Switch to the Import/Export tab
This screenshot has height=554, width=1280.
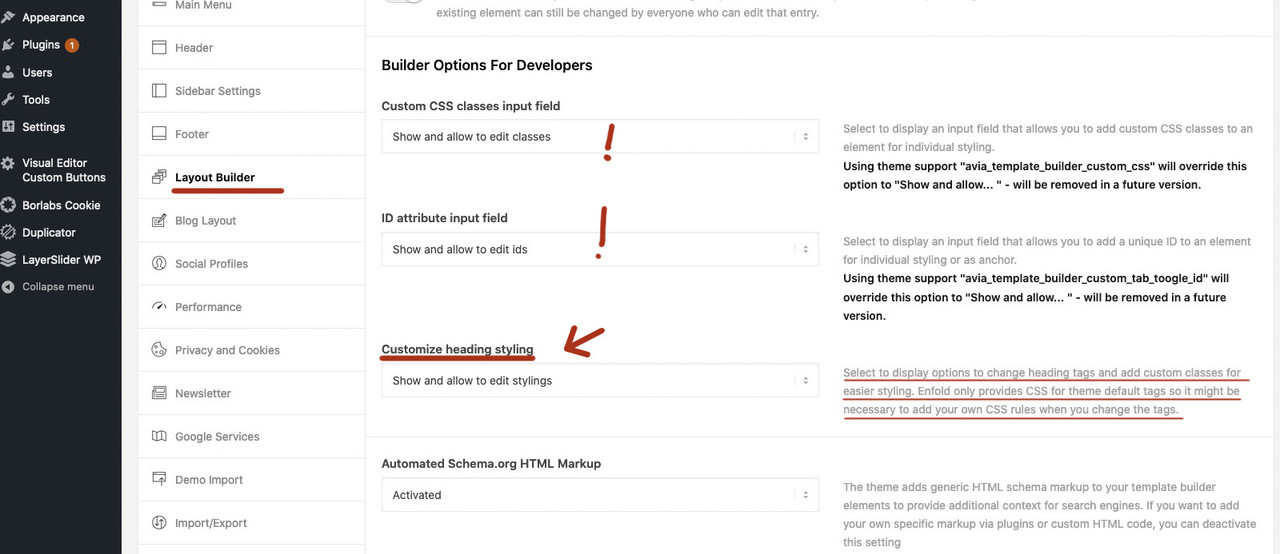pyautogui.click(x=251, y=522)
